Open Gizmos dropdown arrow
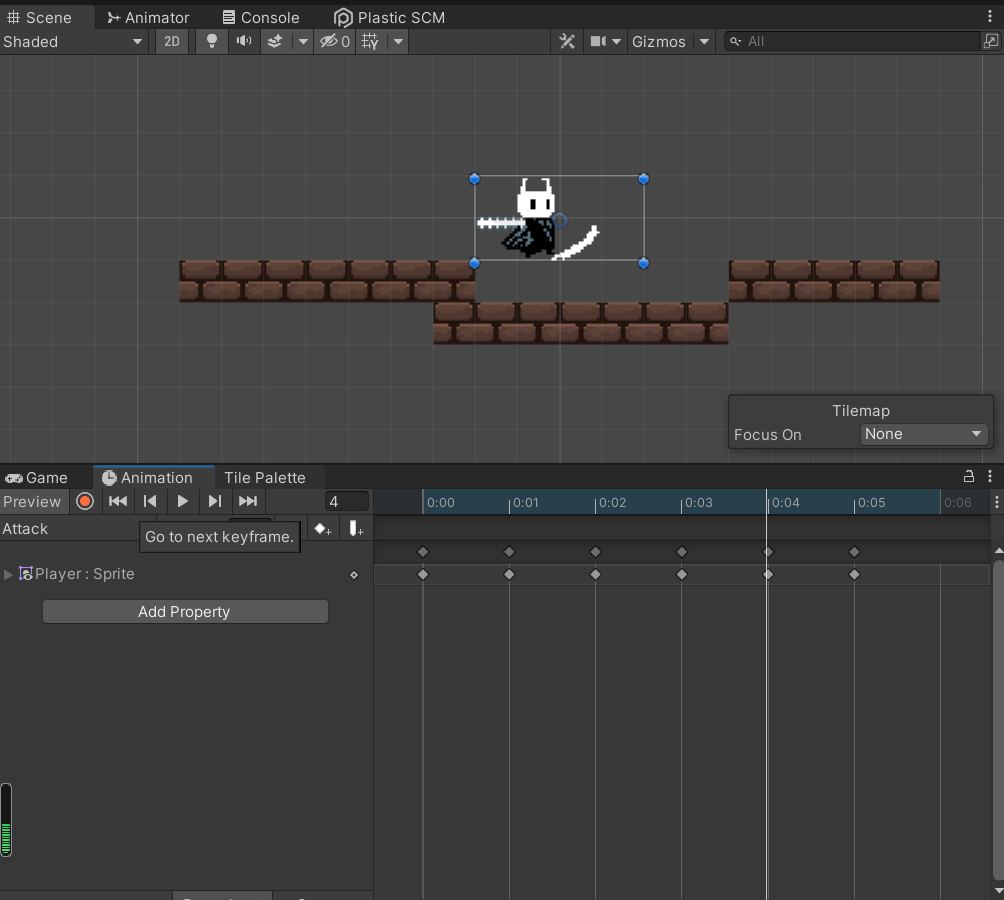 704,42
